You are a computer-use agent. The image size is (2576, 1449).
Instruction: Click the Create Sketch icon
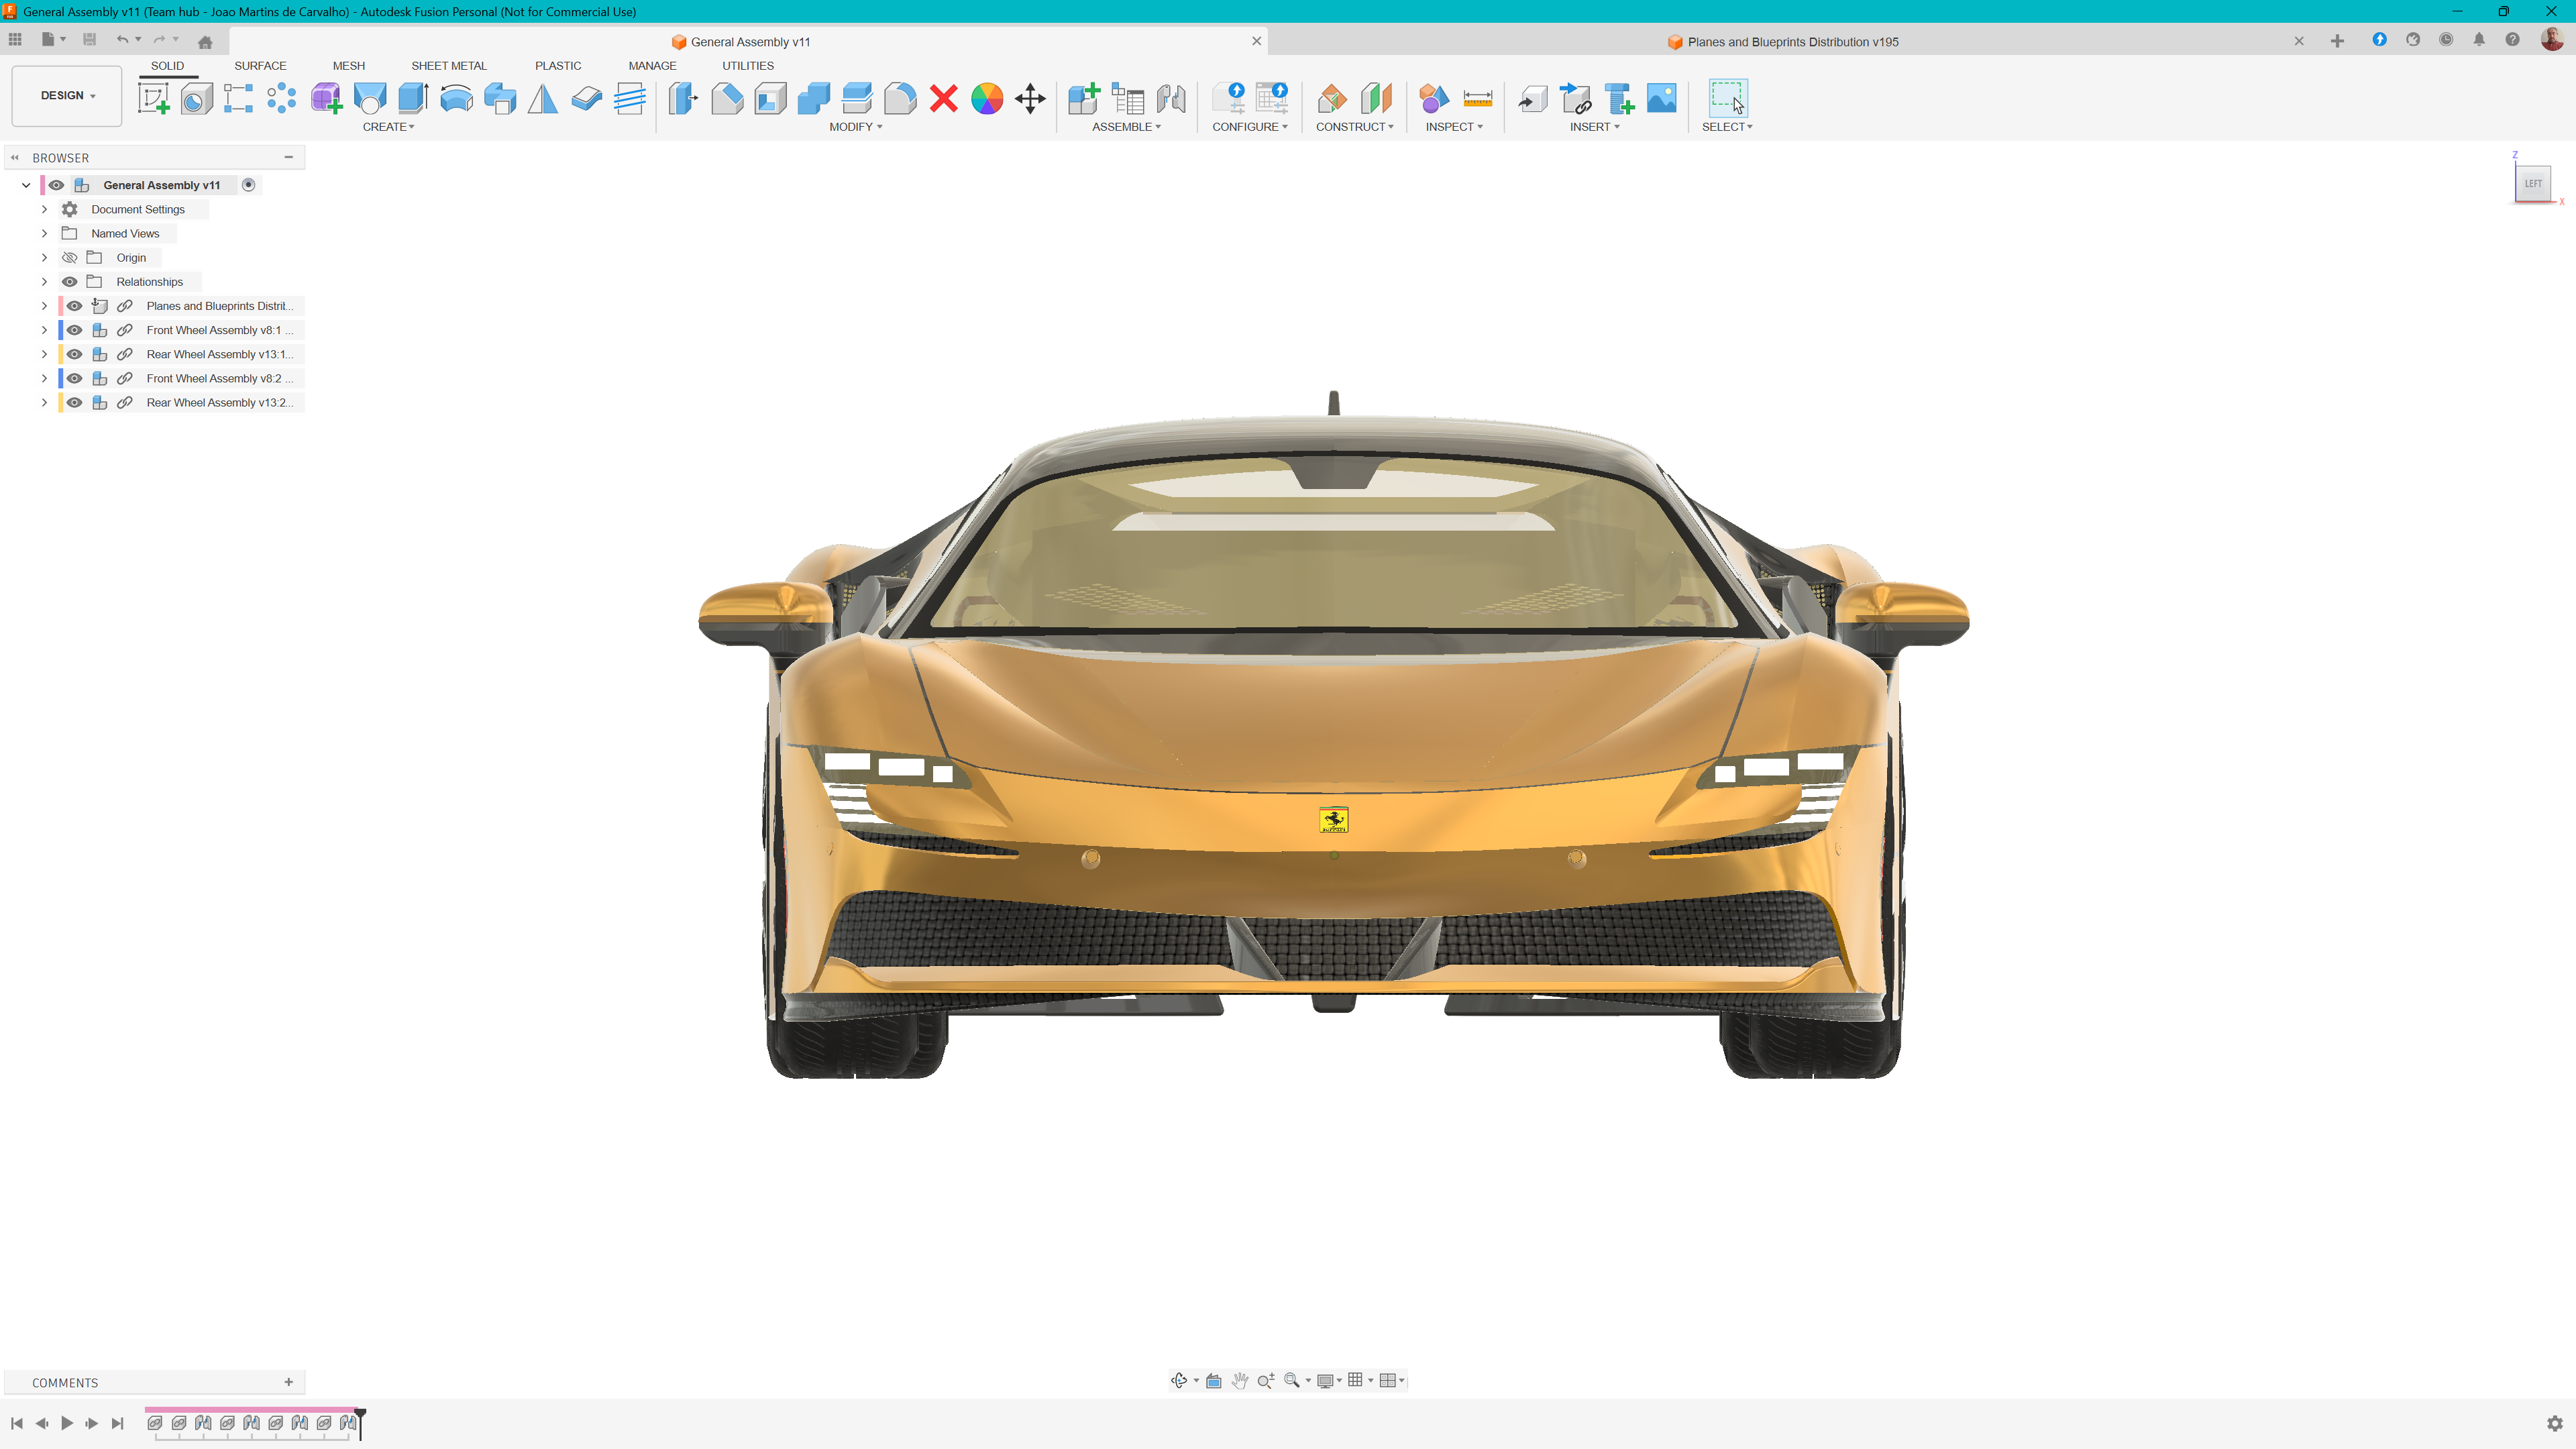[x=153, y=98]
